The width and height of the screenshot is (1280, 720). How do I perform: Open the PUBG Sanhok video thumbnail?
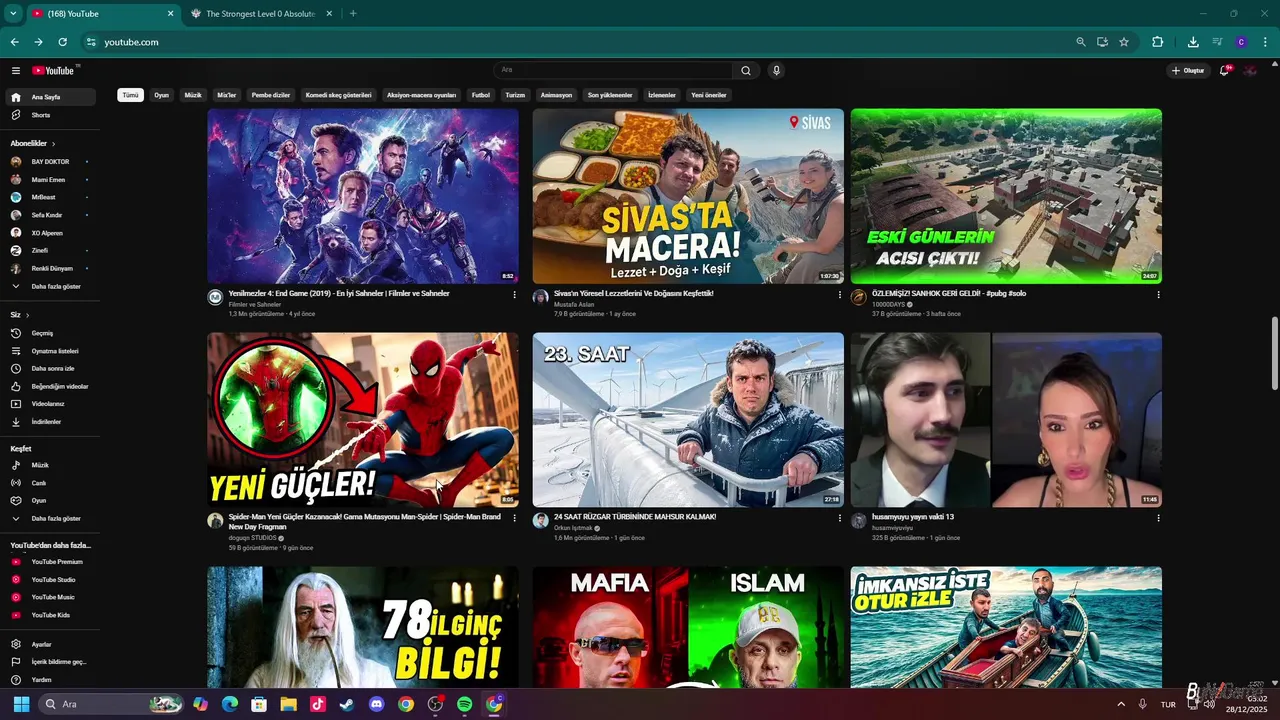coord(1006,196)
